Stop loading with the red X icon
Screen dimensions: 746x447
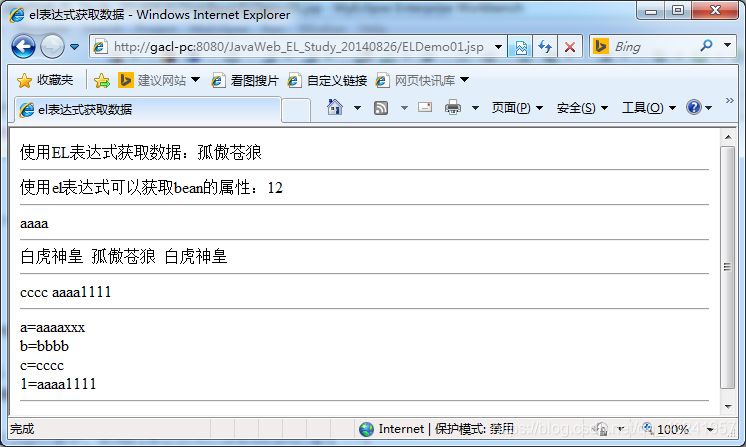[570, 47]
